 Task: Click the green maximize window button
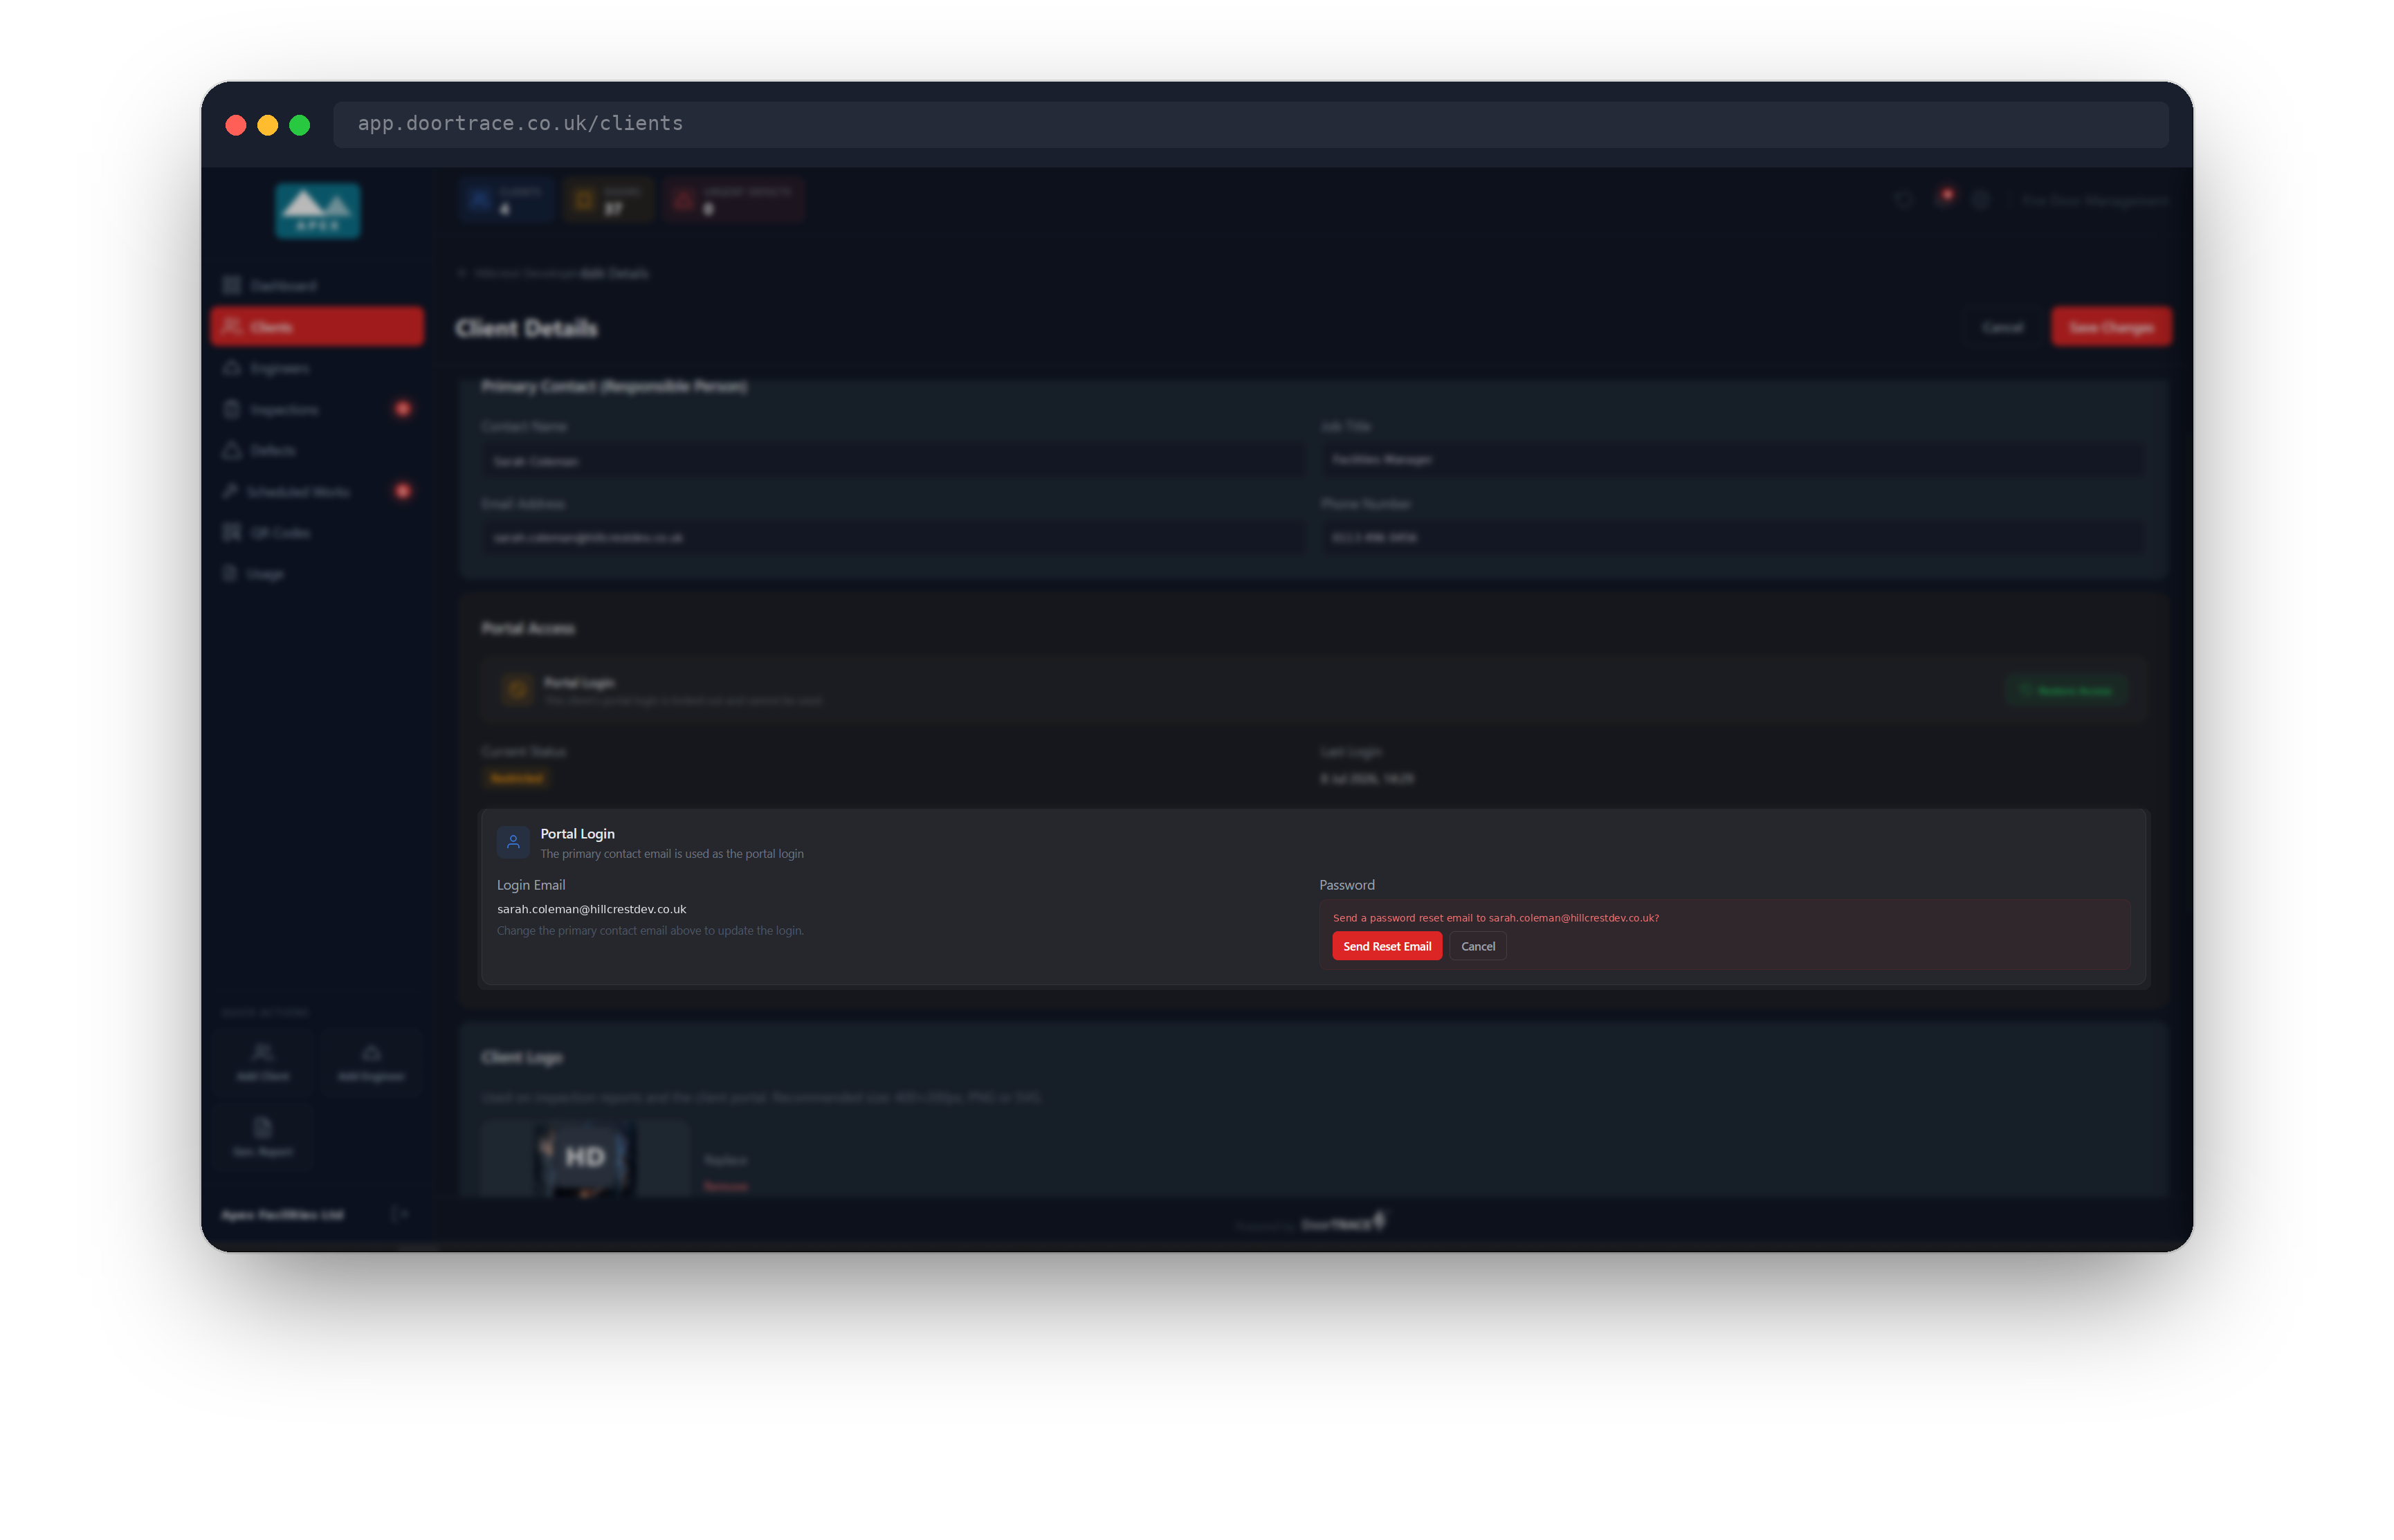click(x=299, y=125)
